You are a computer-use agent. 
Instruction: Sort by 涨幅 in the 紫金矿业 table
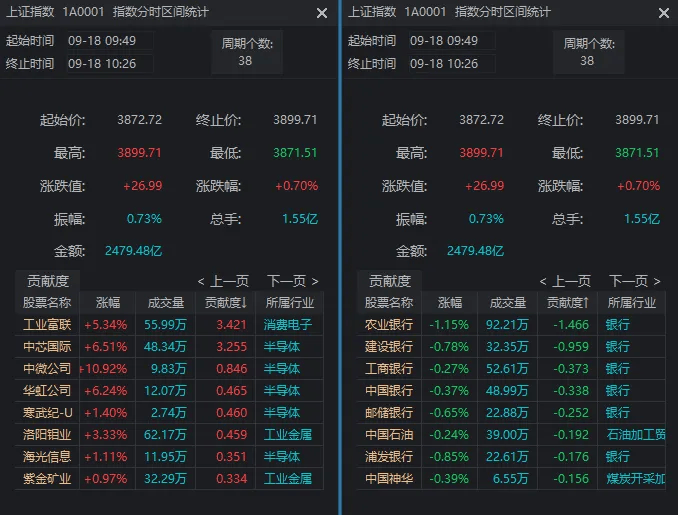click(x=107, y=302)
